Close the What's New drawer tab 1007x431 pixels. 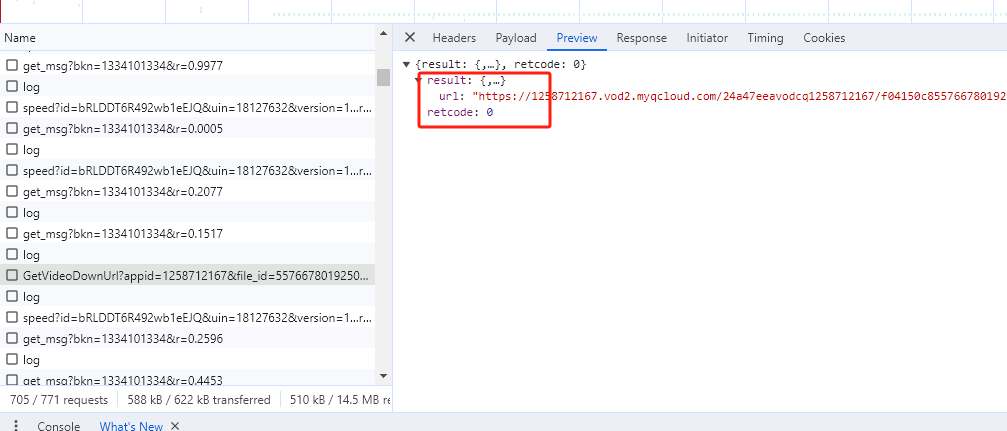(175, 426)
